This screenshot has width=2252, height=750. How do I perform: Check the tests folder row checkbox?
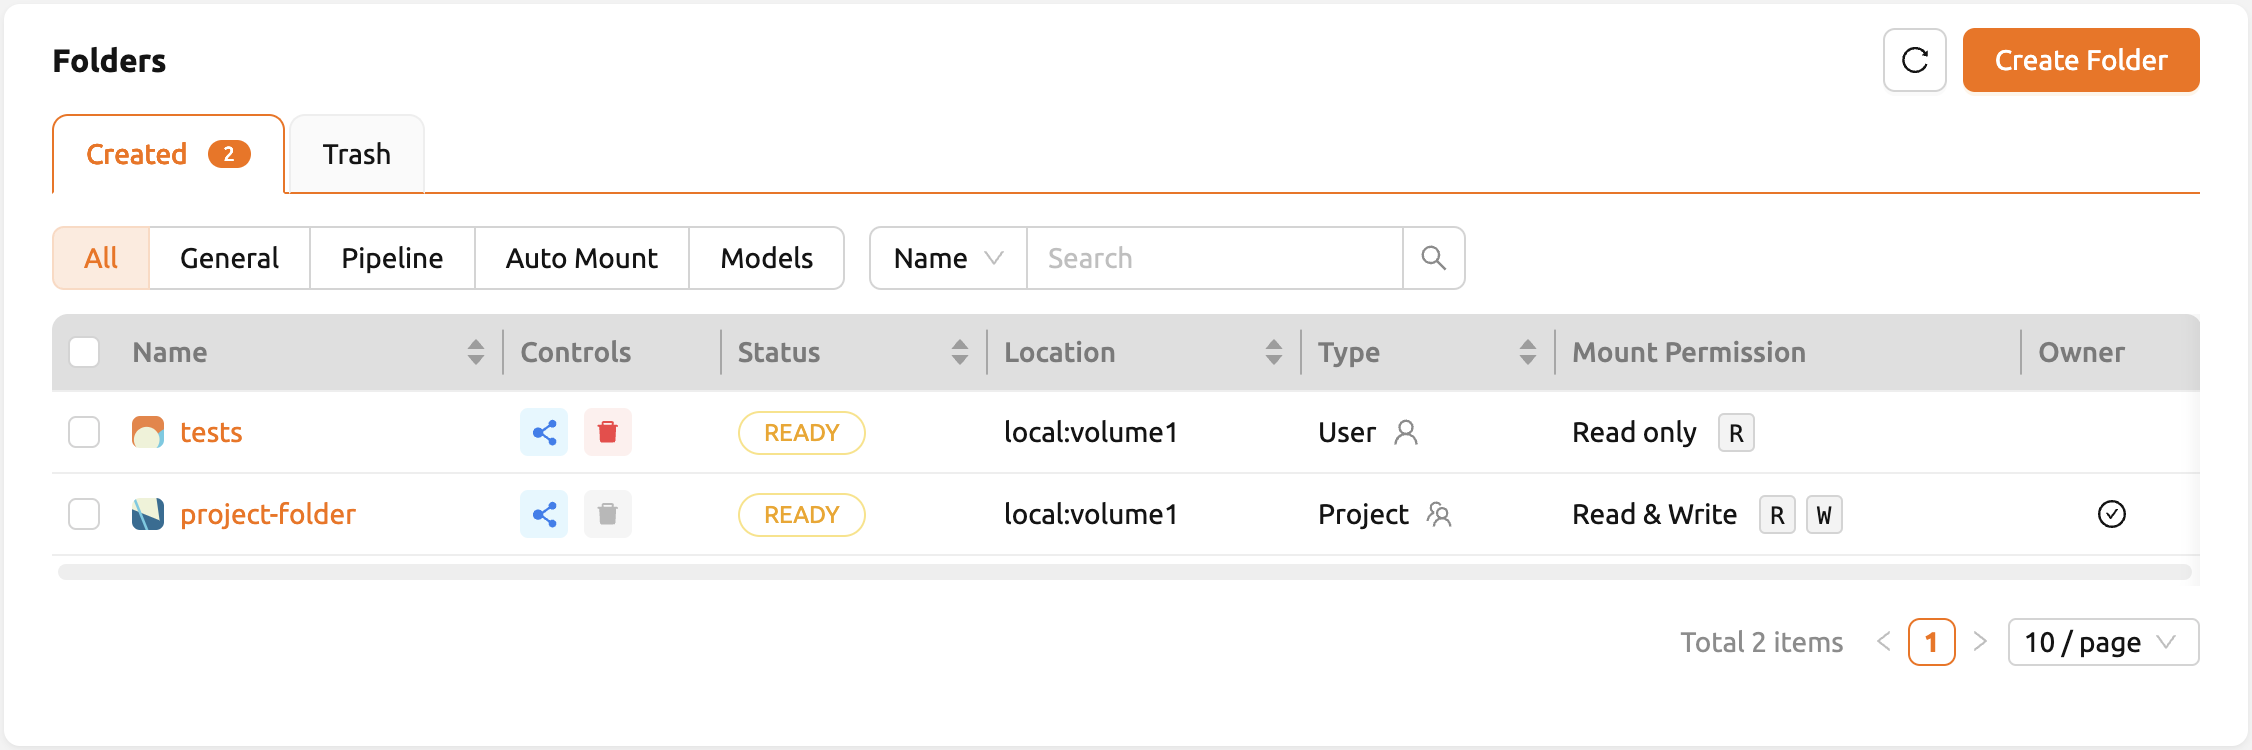(x=84, y=432)
